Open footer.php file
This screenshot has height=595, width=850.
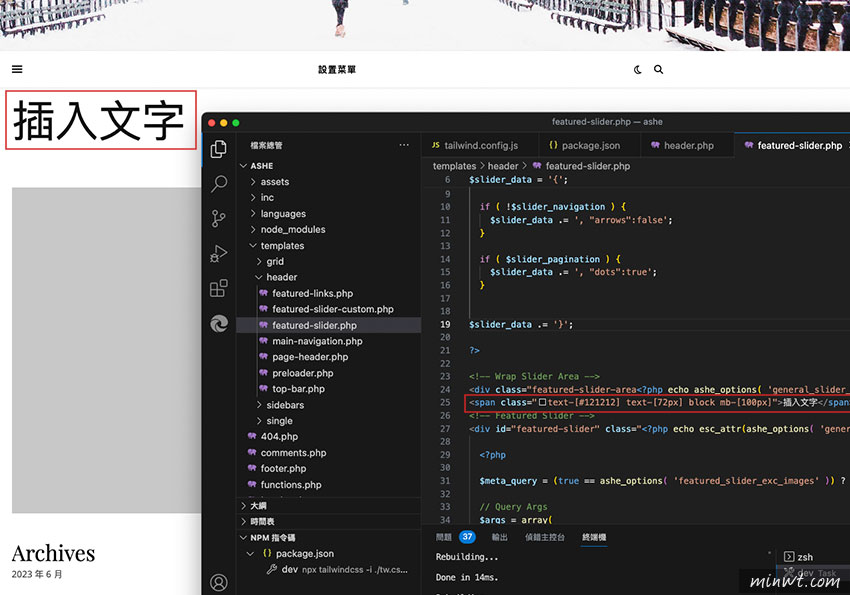point(329,468)
